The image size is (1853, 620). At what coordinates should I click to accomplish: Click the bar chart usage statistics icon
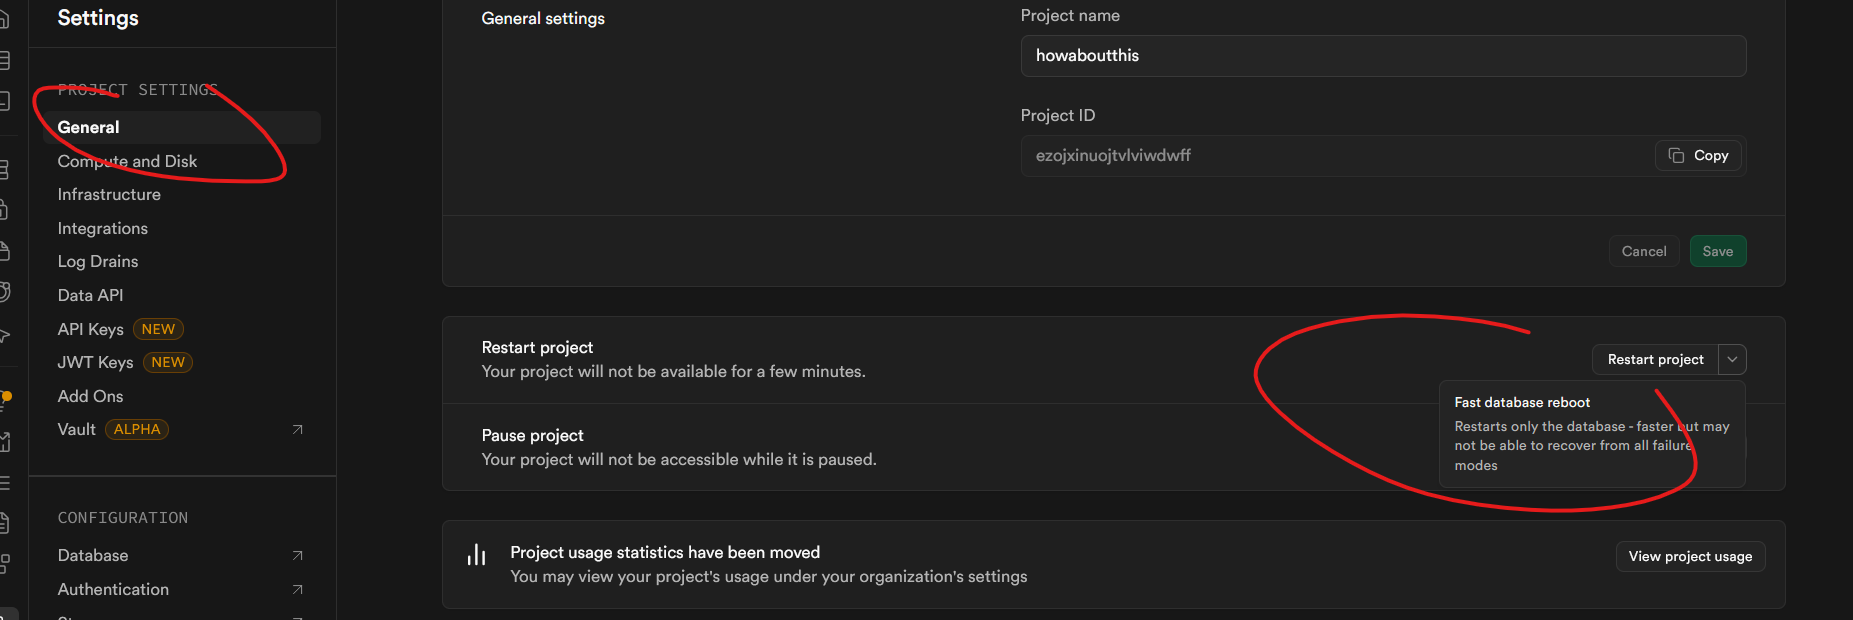[476, 555]
